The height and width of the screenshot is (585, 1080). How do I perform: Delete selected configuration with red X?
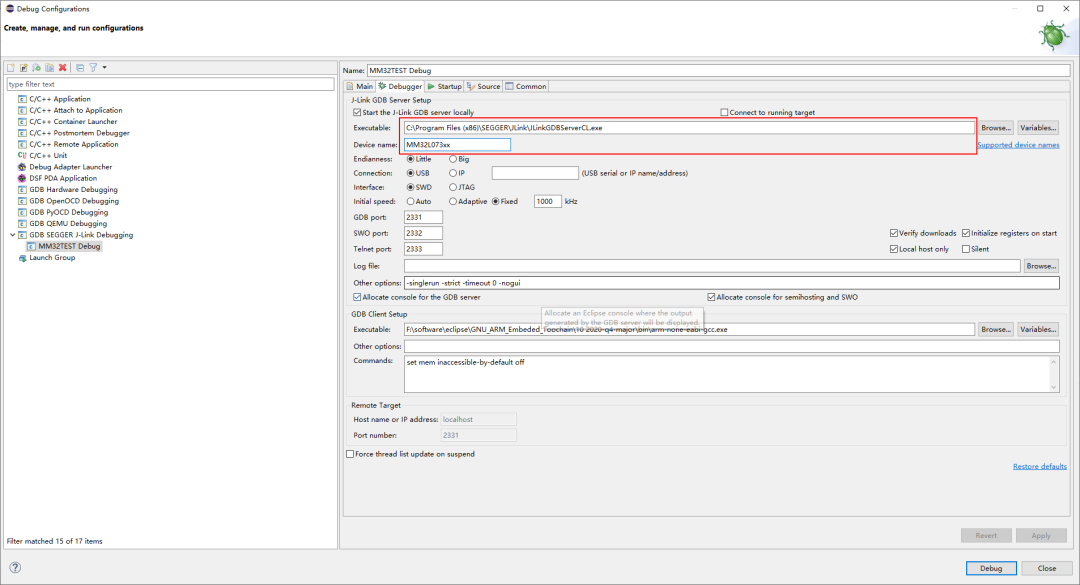(63, 68)
